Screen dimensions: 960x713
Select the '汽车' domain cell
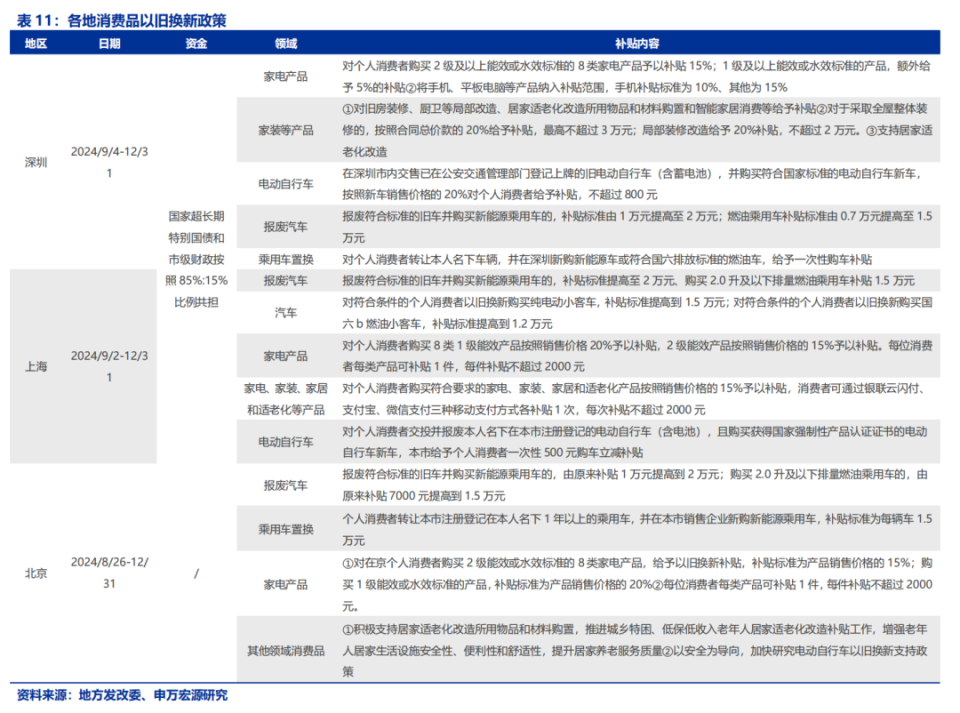(x=285, y=313)
